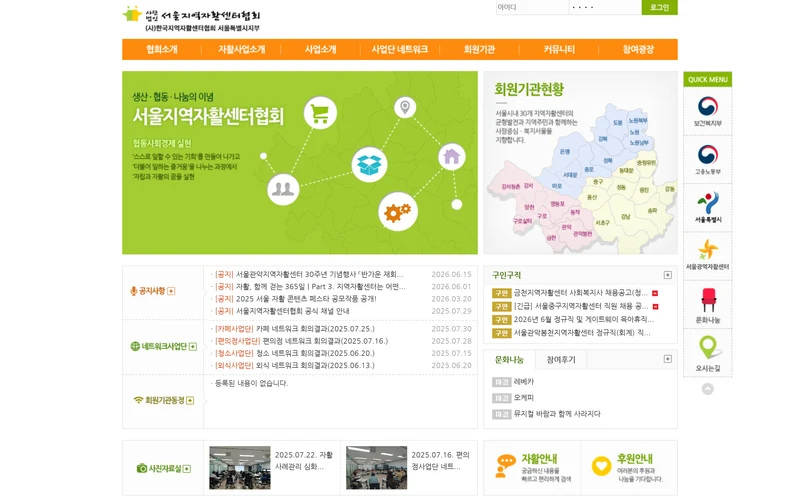Open 문화나눔 red chair quick menu icon
The width and height of the screenshot is (800, 500).
[x=708, y=305]
